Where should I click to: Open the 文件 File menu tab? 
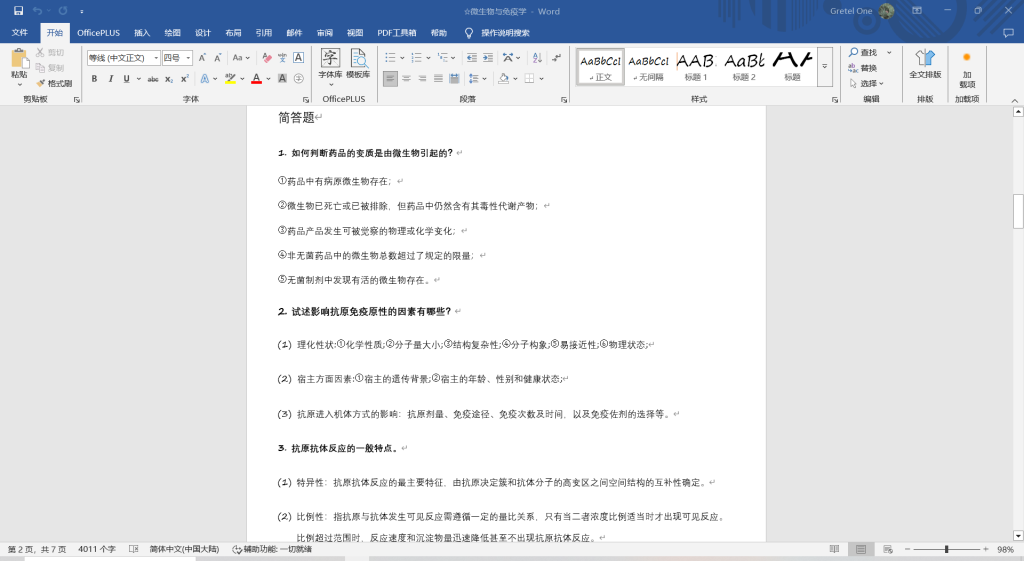tap(20, 33)
